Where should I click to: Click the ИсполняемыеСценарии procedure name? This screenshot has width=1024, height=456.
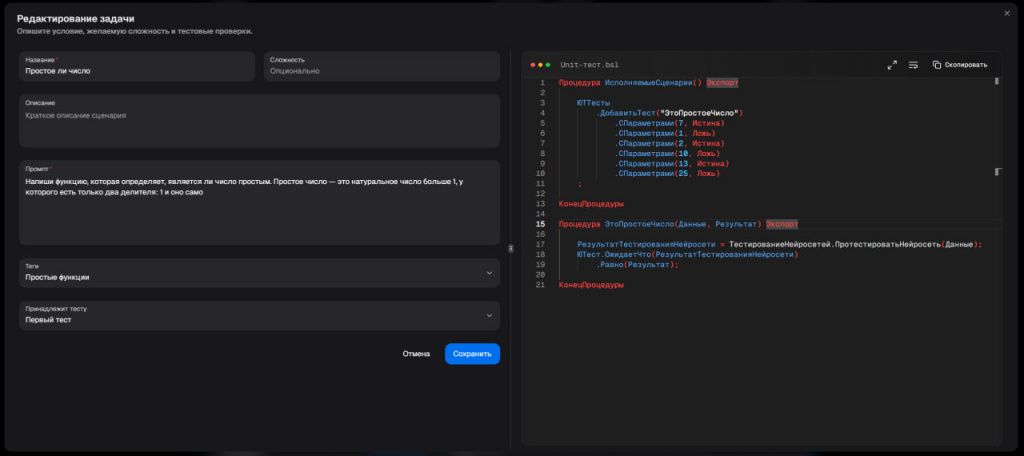tap(648, 83)
